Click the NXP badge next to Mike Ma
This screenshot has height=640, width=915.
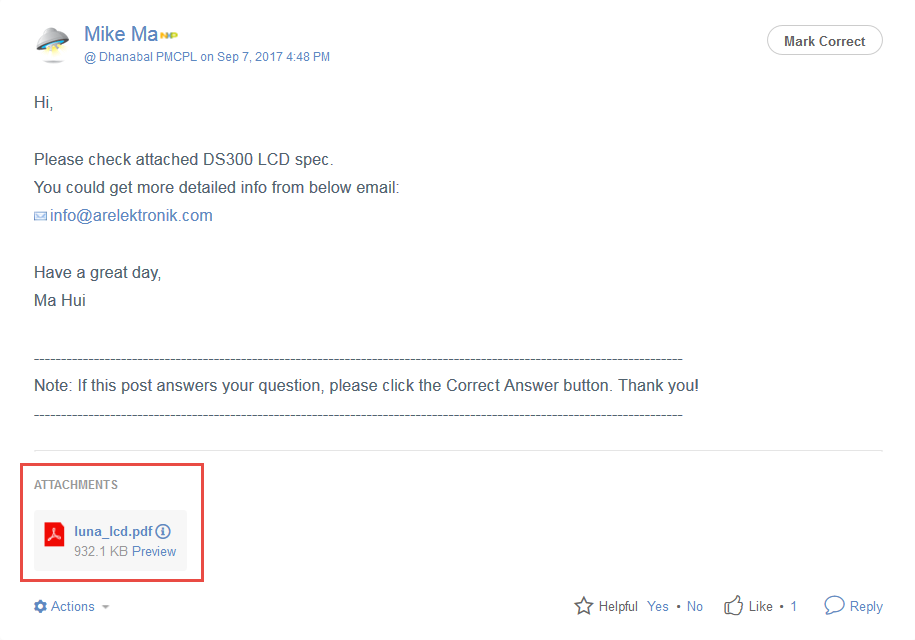[x=169, y=36]
